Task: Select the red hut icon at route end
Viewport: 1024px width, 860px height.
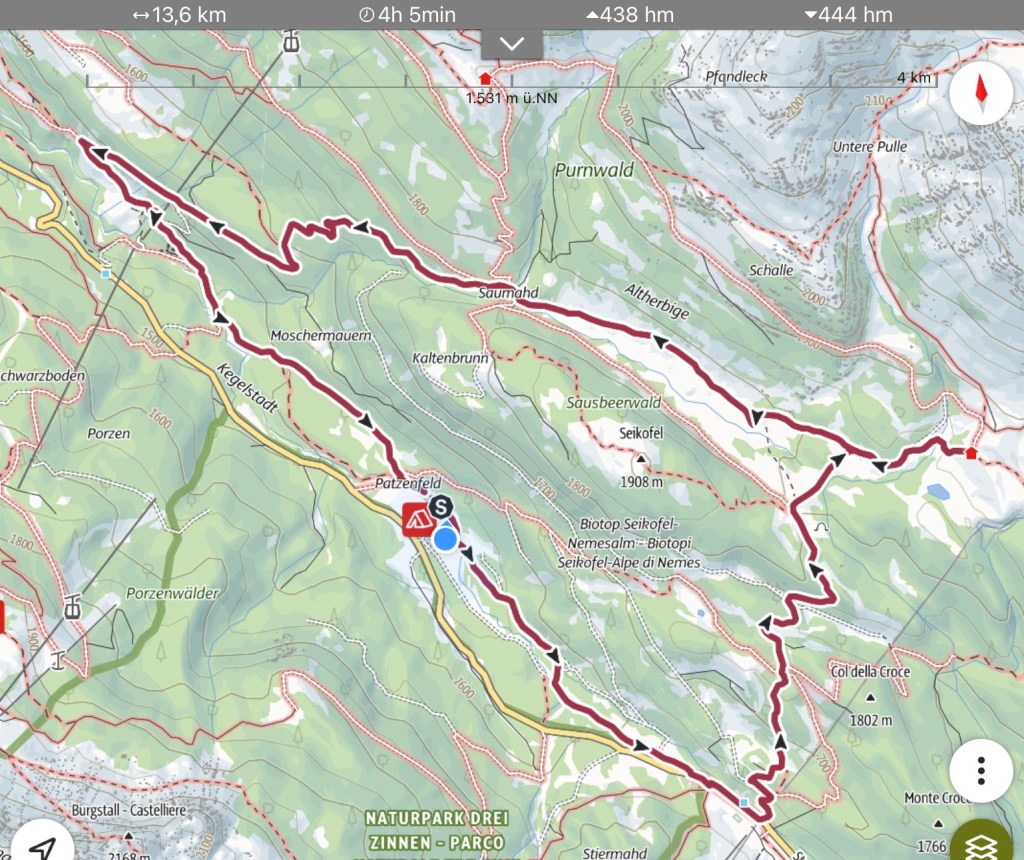Action: point(971,453)
